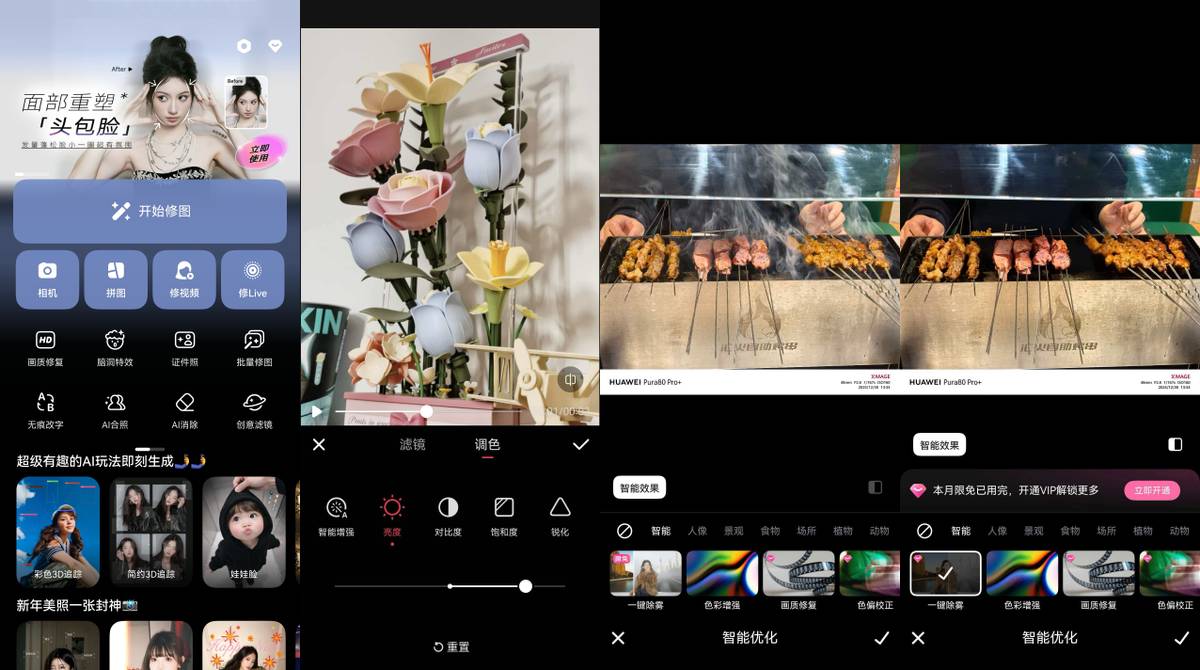This screenshot has height=670, width=1200.
Task: Choose the 一键除雾 thumbnail with the 限免 badge
Action: click(645, 573)
